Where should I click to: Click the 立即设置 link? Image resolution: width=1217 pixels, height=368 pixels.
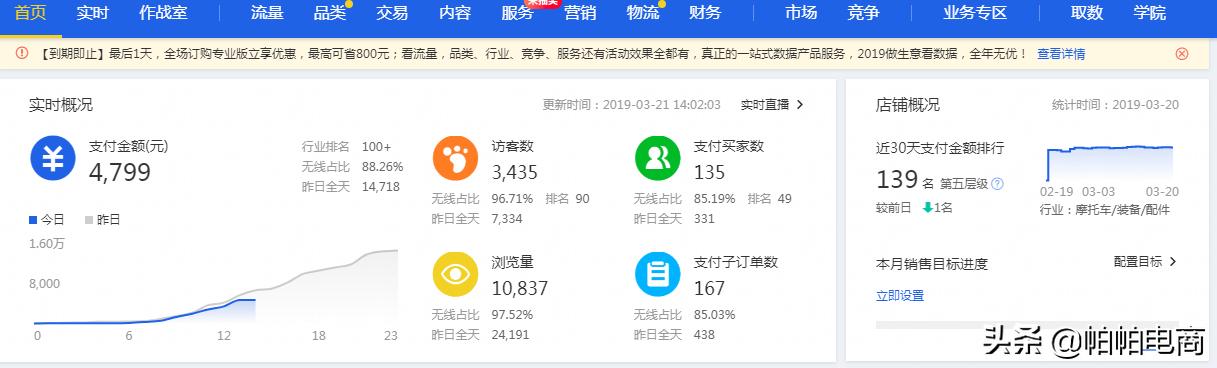coord(900,296)
